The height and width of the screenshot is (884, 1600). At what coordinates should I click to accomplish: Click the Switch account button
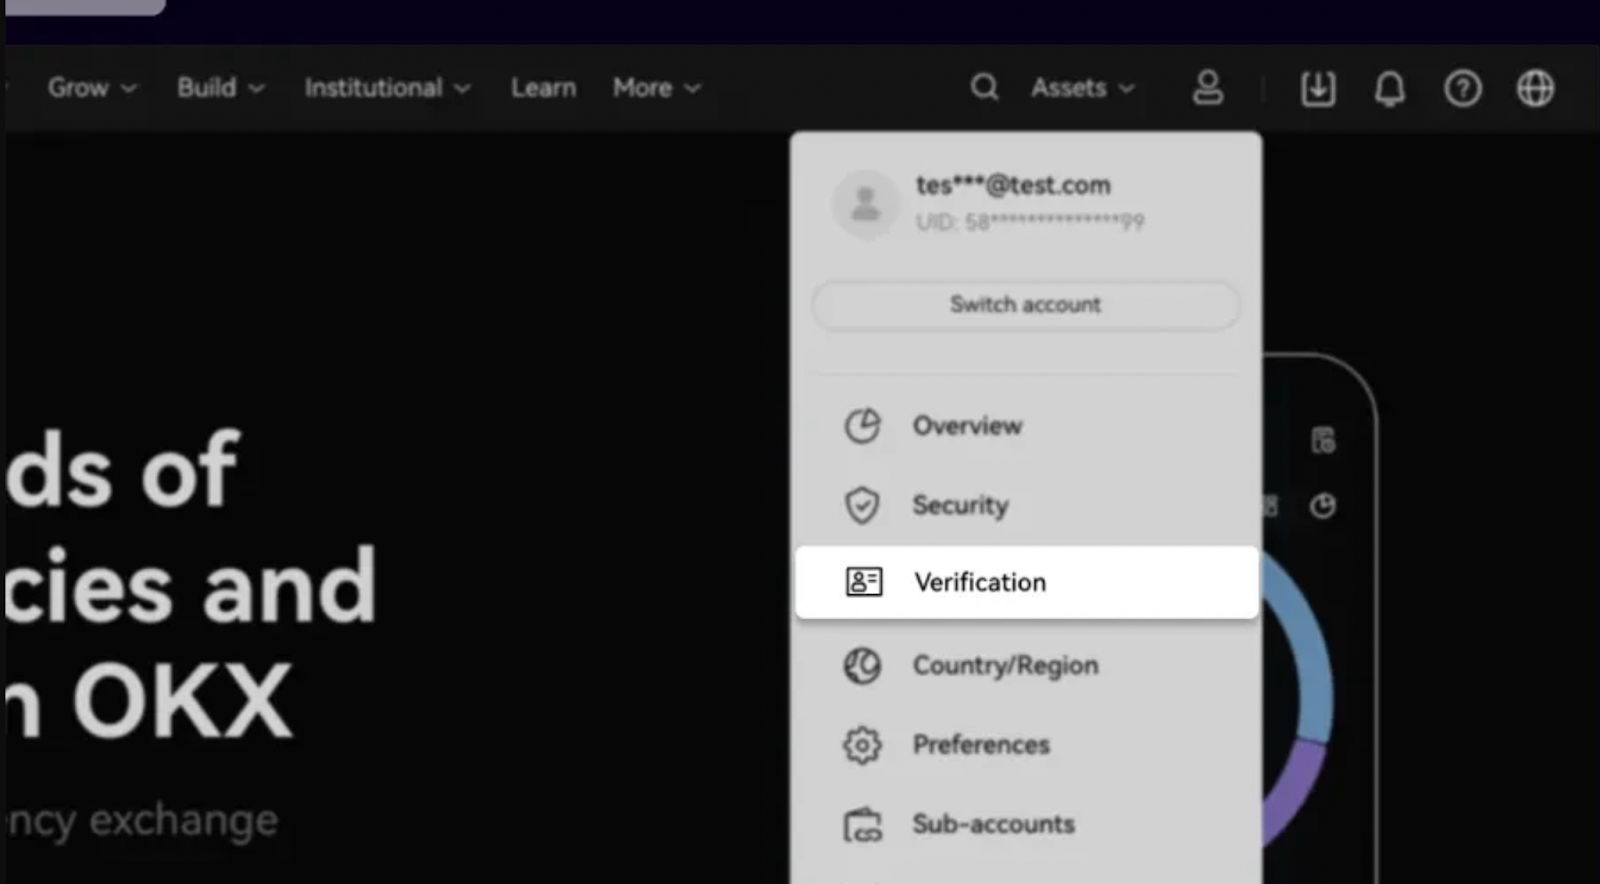tap(1025, 305)
